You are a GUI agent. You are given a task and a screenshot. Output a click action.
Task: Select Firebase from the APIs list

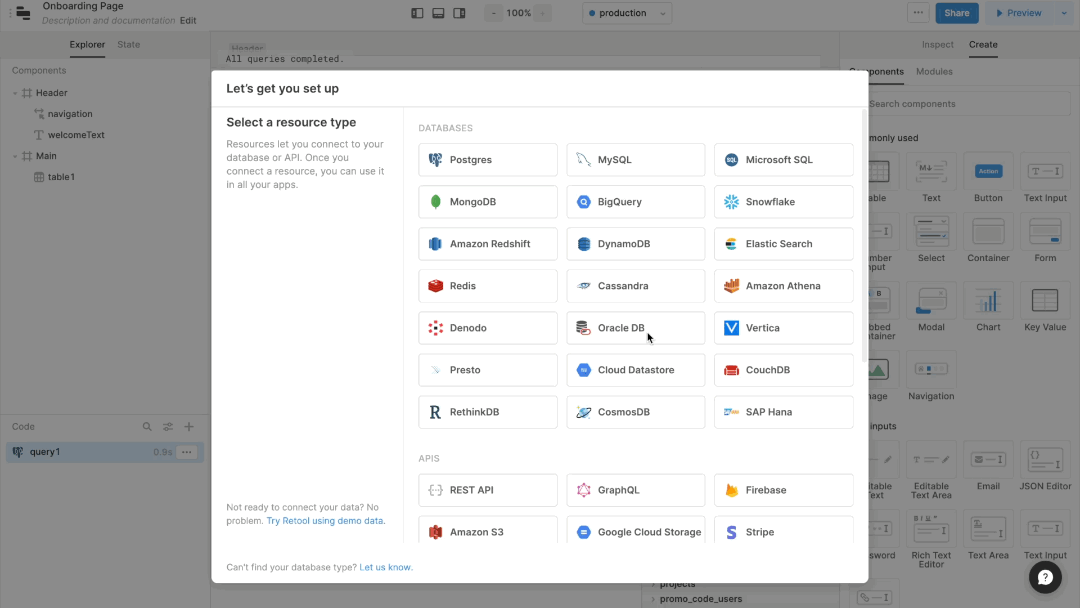pos(783,490)
